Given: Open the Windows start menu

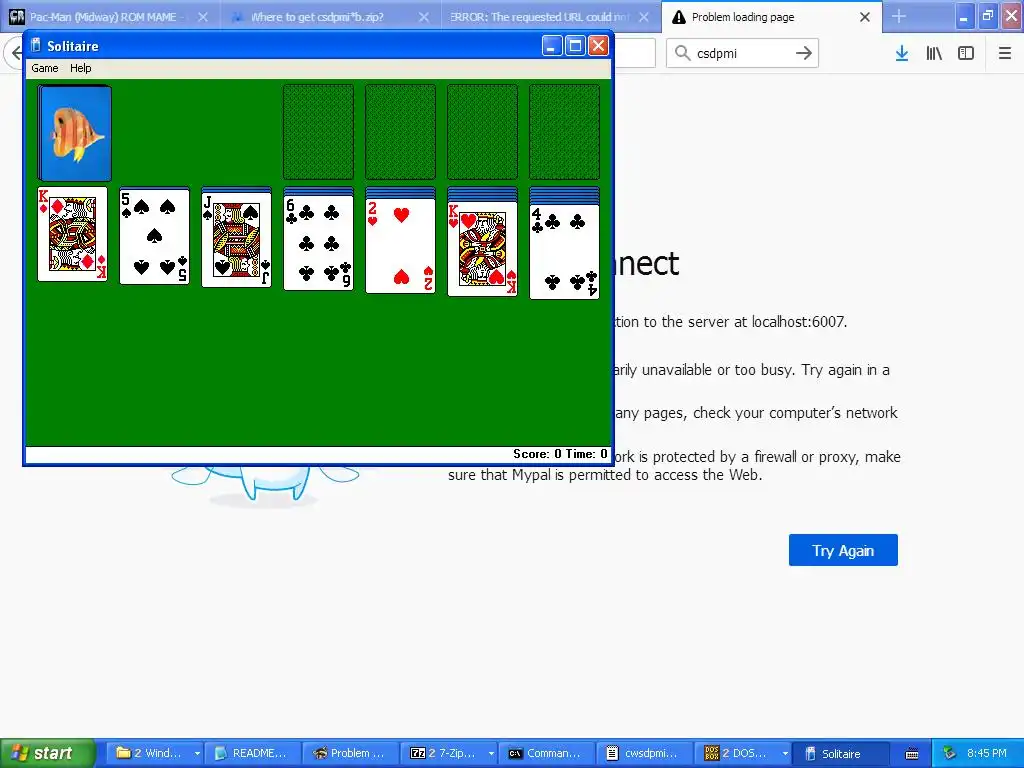Looking at the screenshot, I should coord(48,753).
